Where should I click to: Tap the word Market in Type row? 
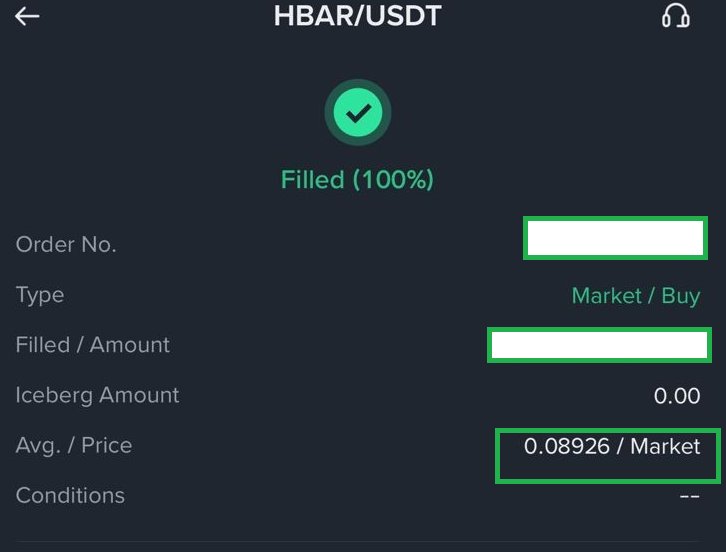pyautogui.click(x=606, y=296)
